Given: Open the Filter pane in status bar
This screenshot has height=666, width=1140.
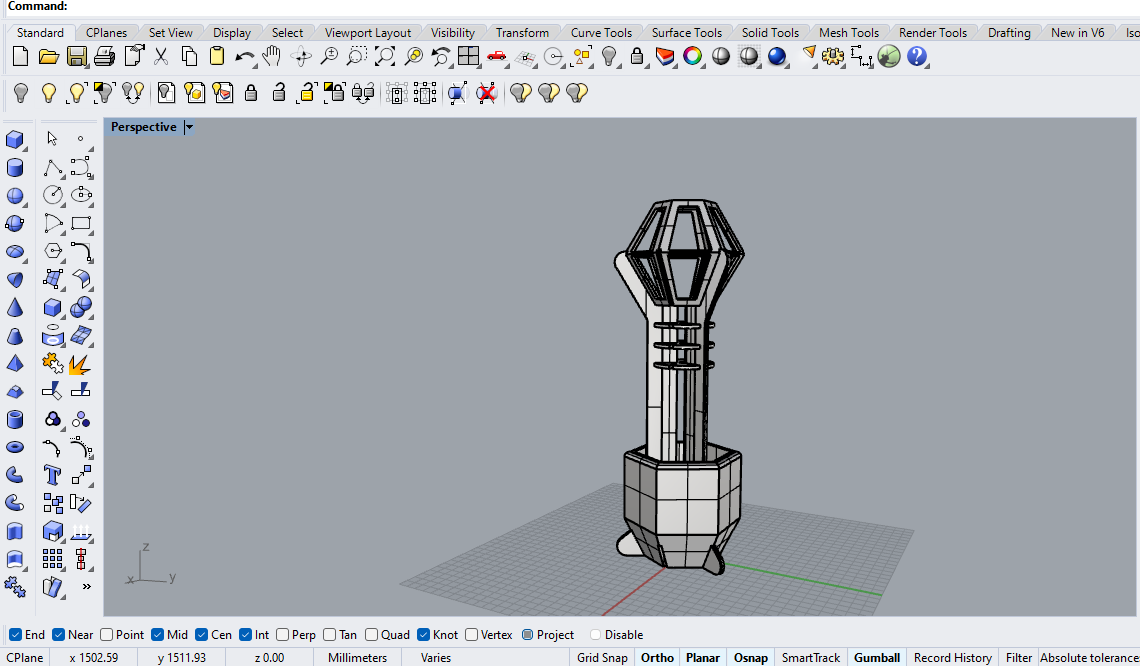Looking at the screenshot, I should [x=1019, y=657].
